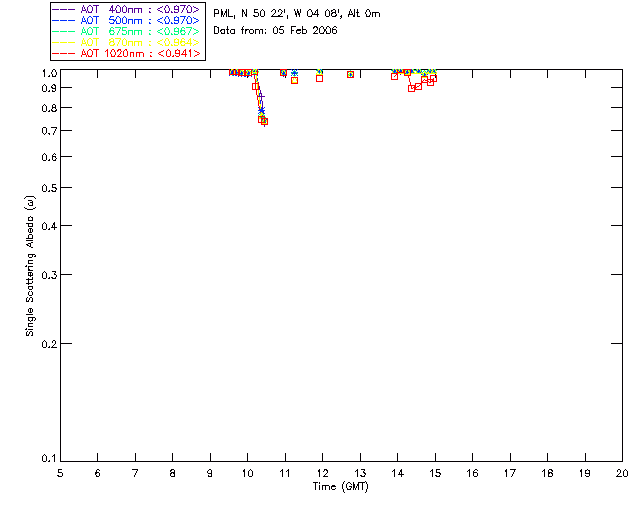Click y-axis tick label 0.3
The width and height of the screenshot is (640, 512).
click(49, 275)
